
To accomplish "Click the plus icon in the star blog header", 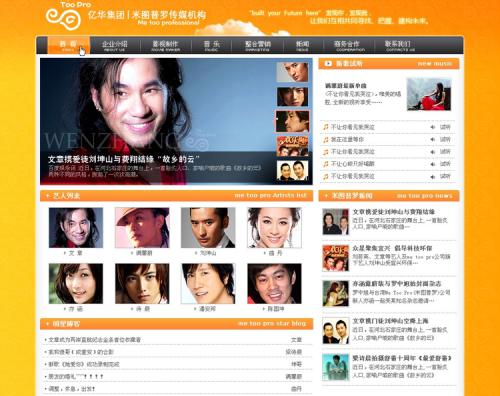I will click(48, 324).
